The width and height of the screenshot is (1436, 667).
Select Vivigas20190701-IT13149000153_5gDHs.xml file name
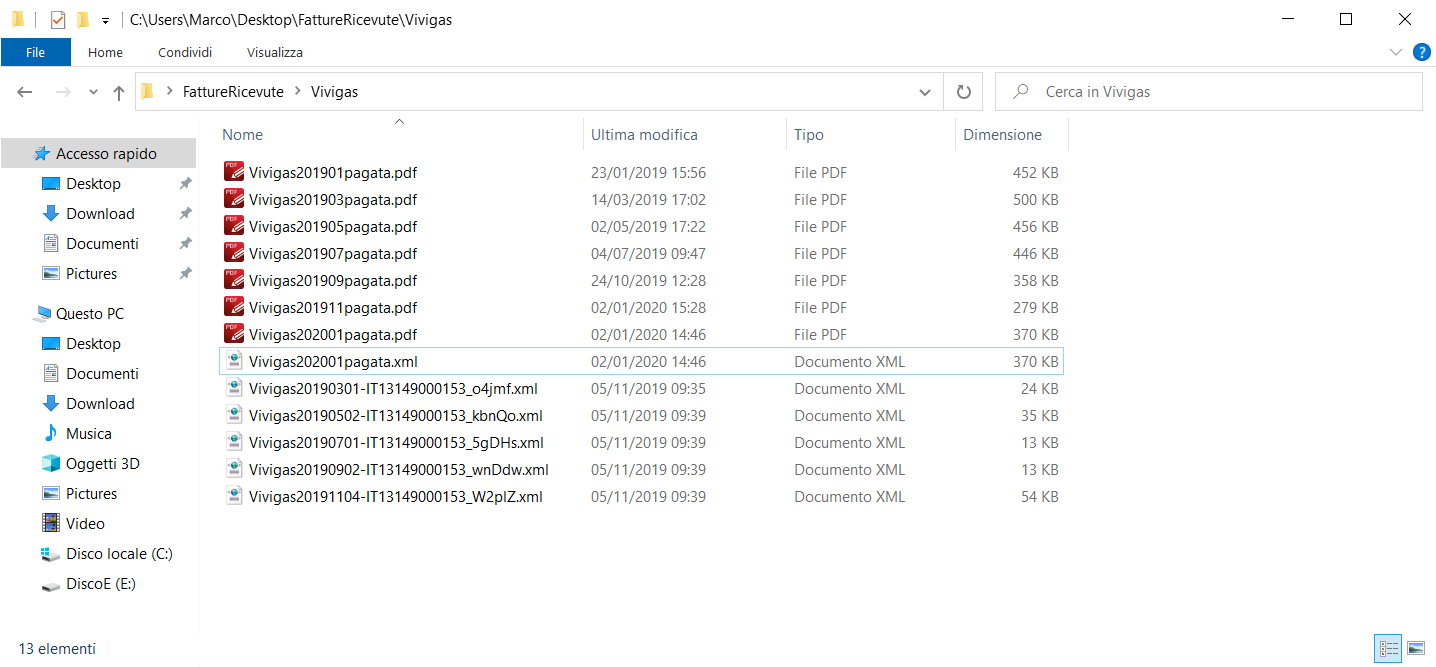(396, 442)
